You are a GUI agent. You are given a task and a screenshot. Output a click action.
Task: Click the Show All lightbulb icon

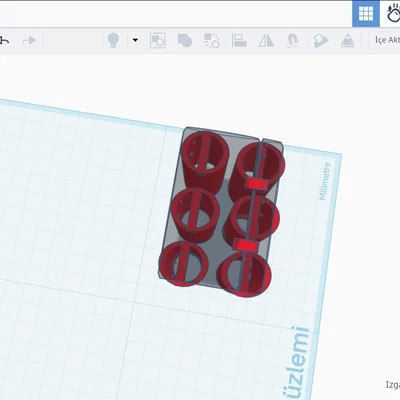point(113,40)
